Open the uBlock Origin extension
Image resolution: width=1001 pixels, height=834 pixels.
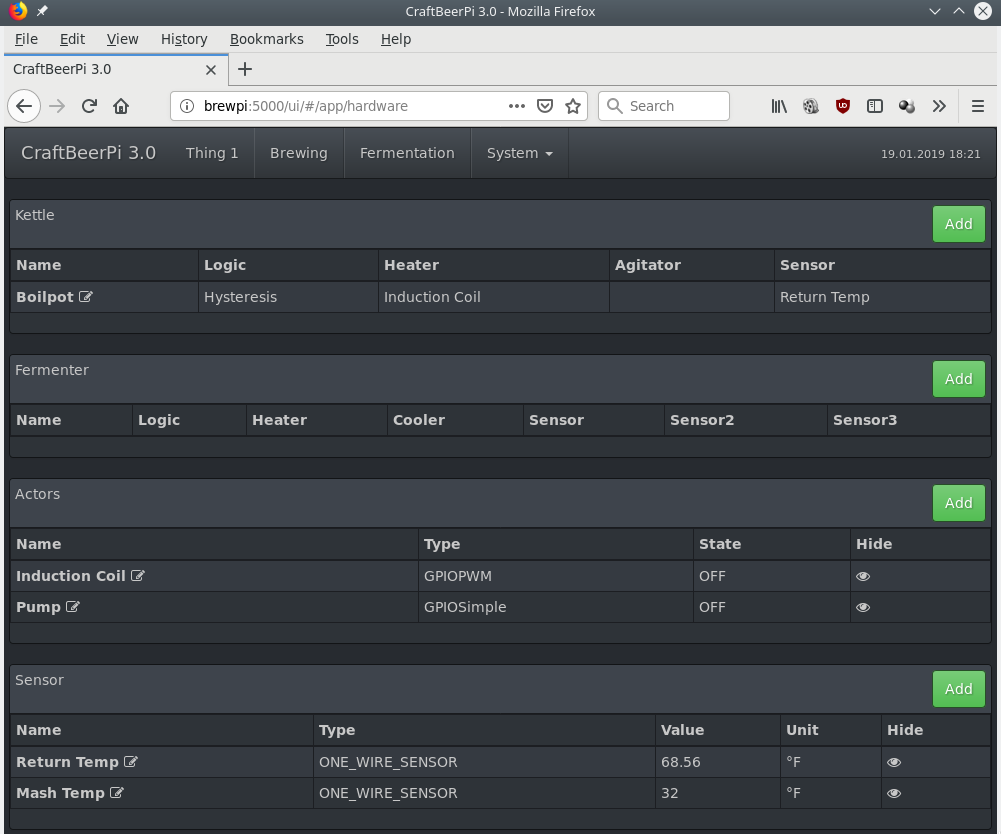point(843,106)
